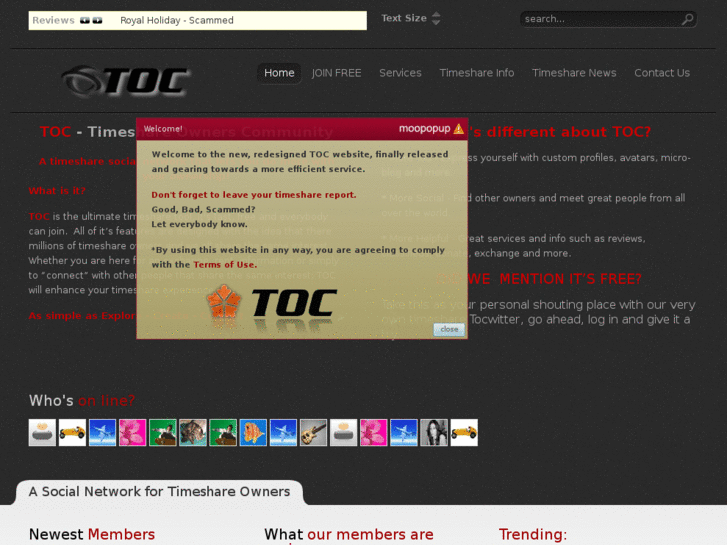Open the Services menu

click(400, 73)
